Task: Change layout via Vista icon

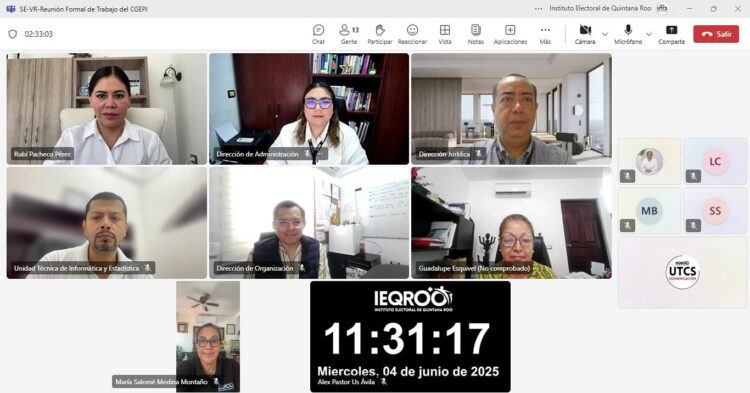Action: coord(445,34)
